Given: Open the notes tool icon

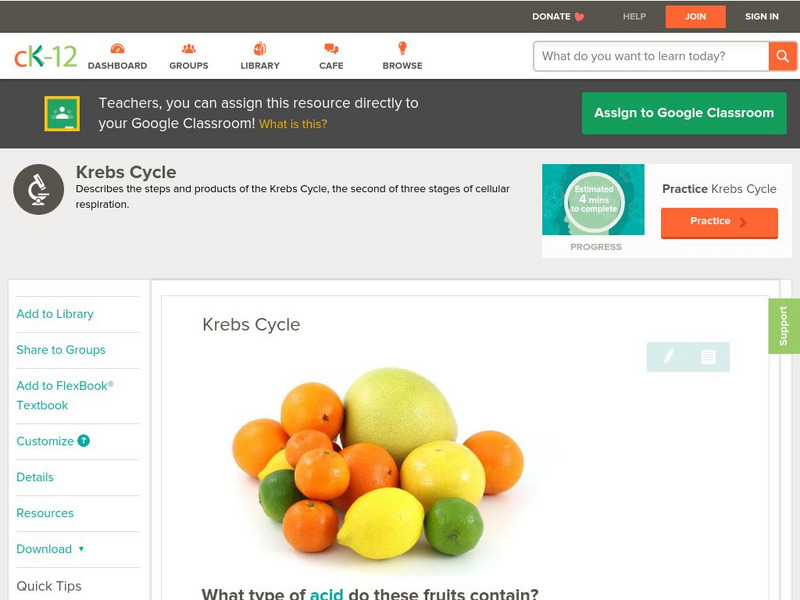Looking at the screenshot, I should click(708, 357).
